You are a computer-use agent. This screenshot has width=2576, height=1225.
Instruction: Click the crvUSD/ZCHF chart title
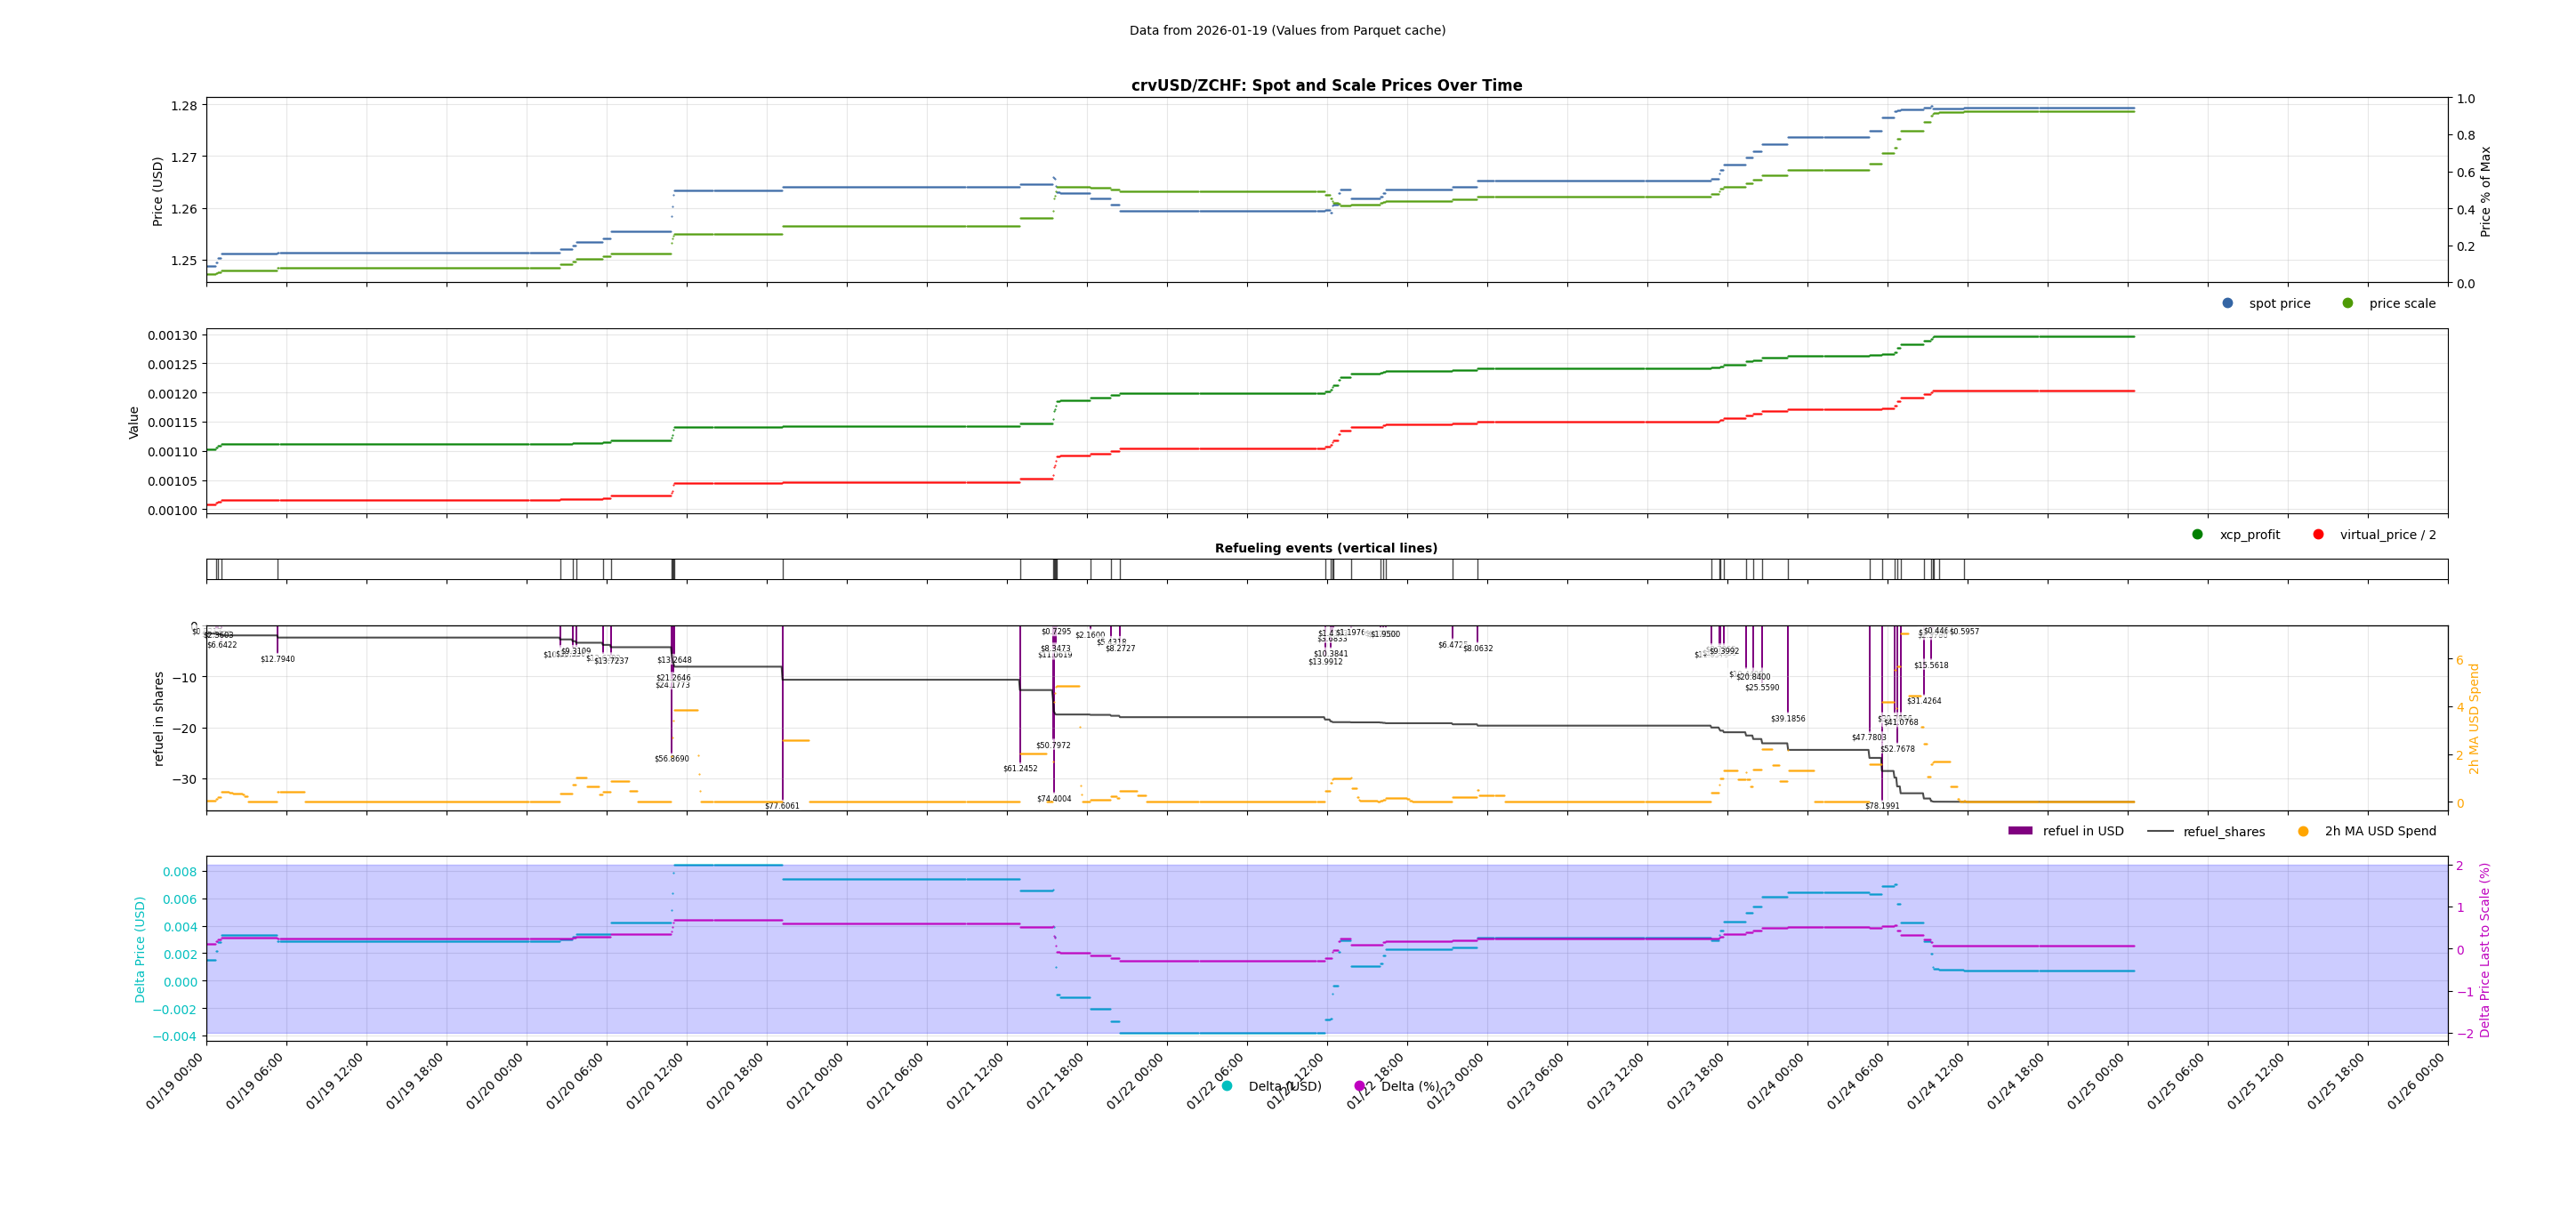tap(1326, 85)
